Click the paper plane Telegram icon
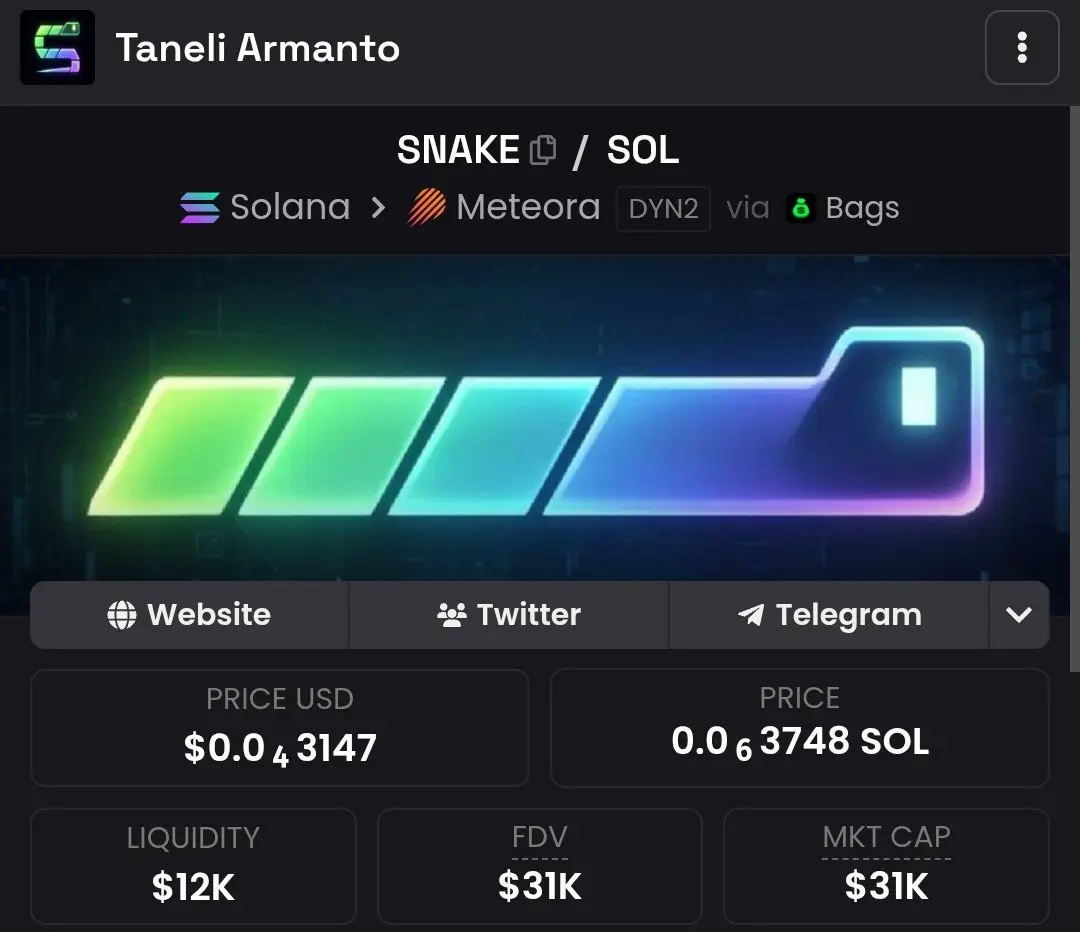This screenshot has width=1080, height=932. click(x=751, y=614)
